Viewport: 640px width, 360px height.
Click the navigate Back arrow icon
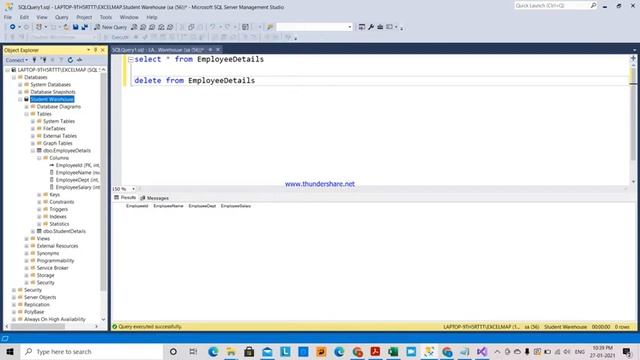tap(13, 27)
